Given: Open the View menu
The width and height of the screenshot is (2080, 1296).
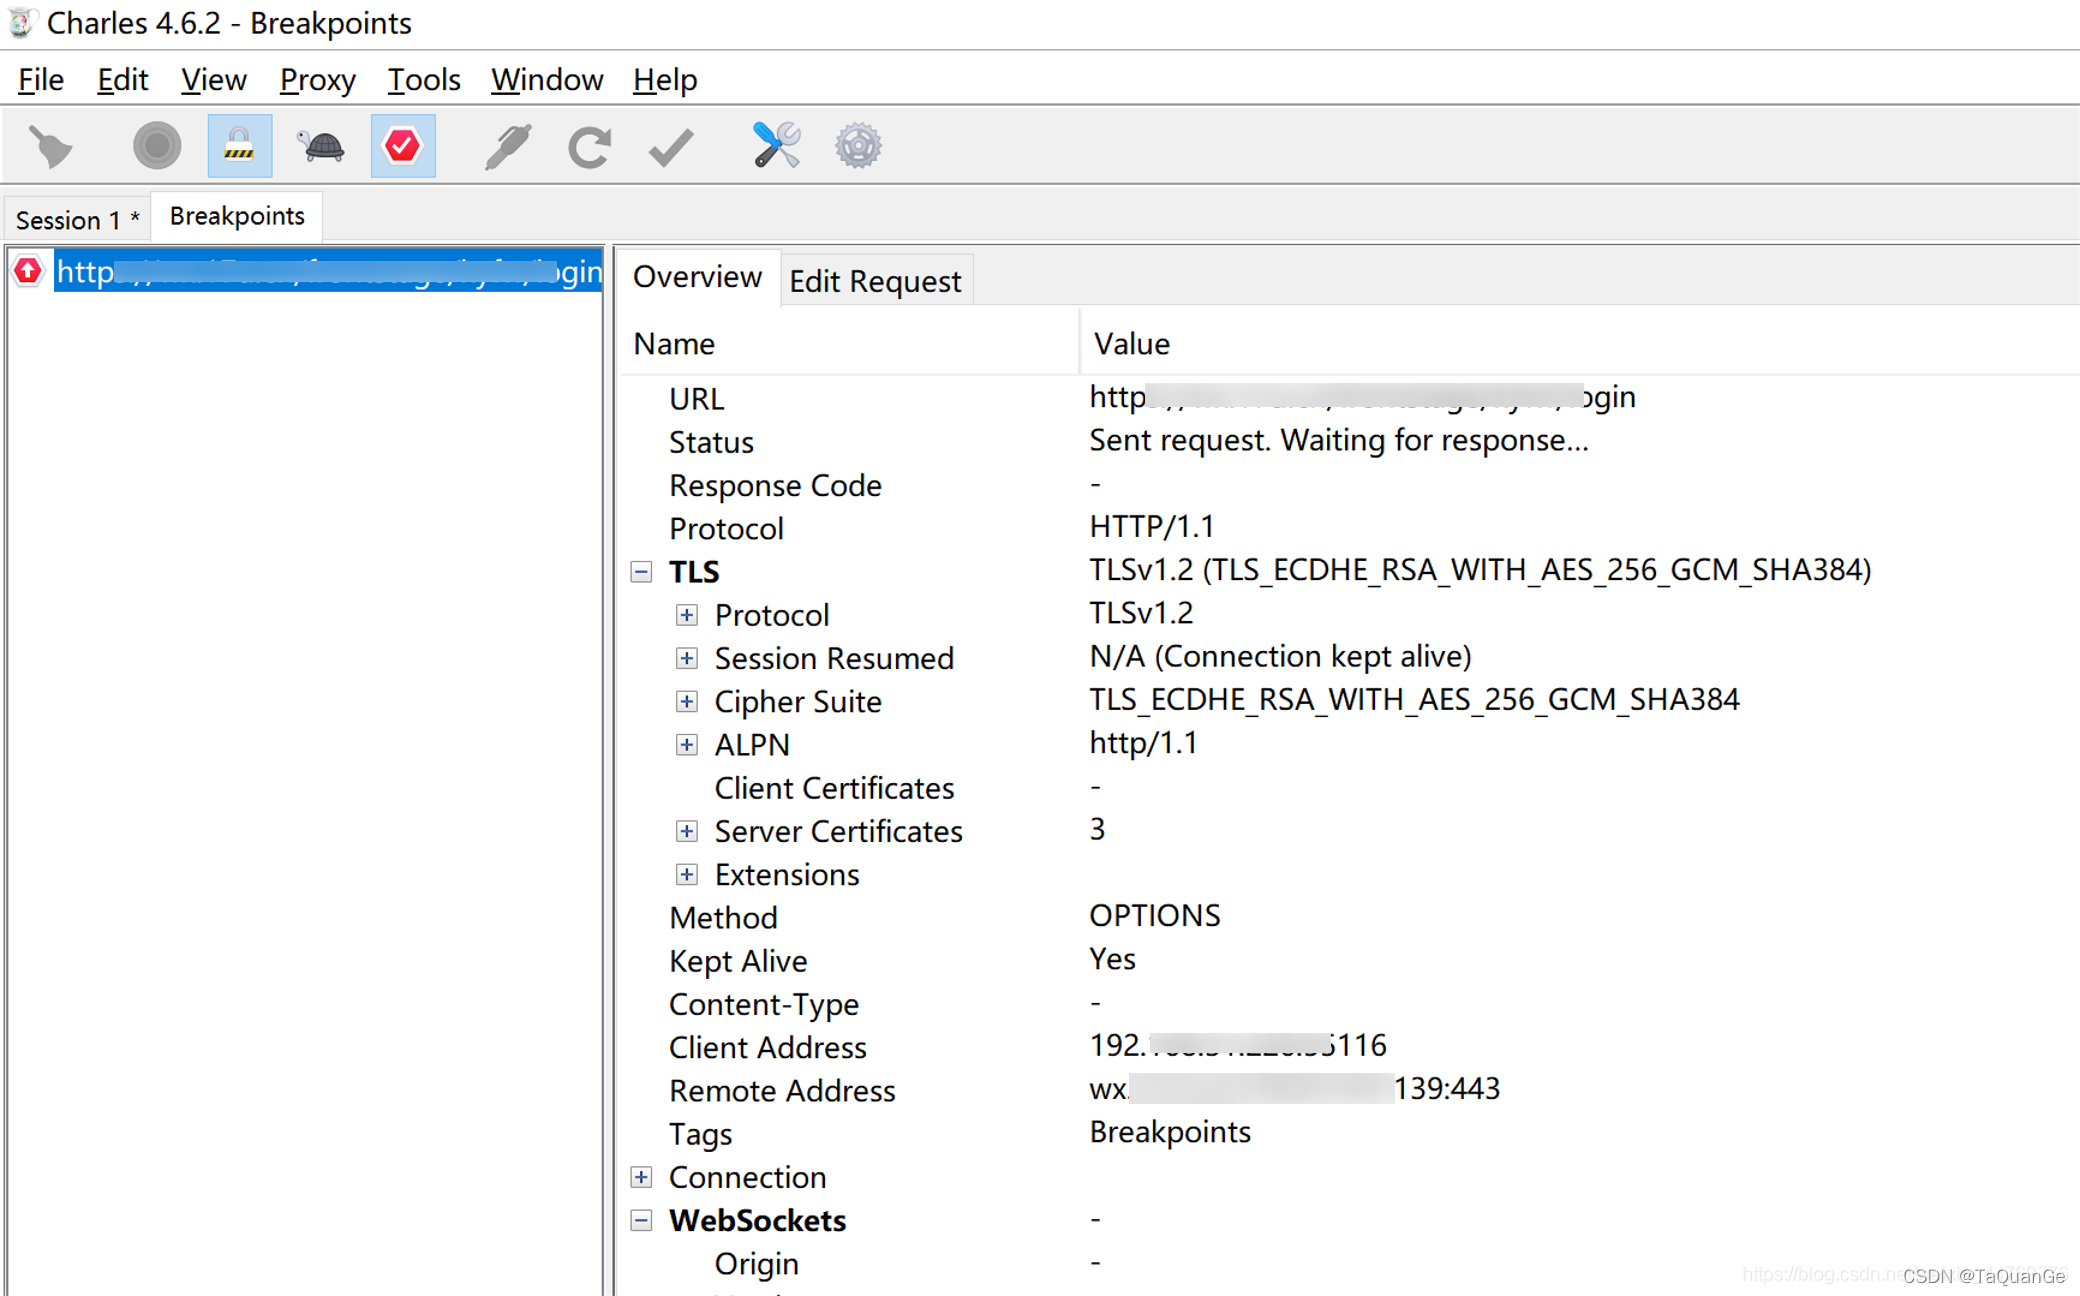Looking at the screenshot, I should click(x=213, y=80).
